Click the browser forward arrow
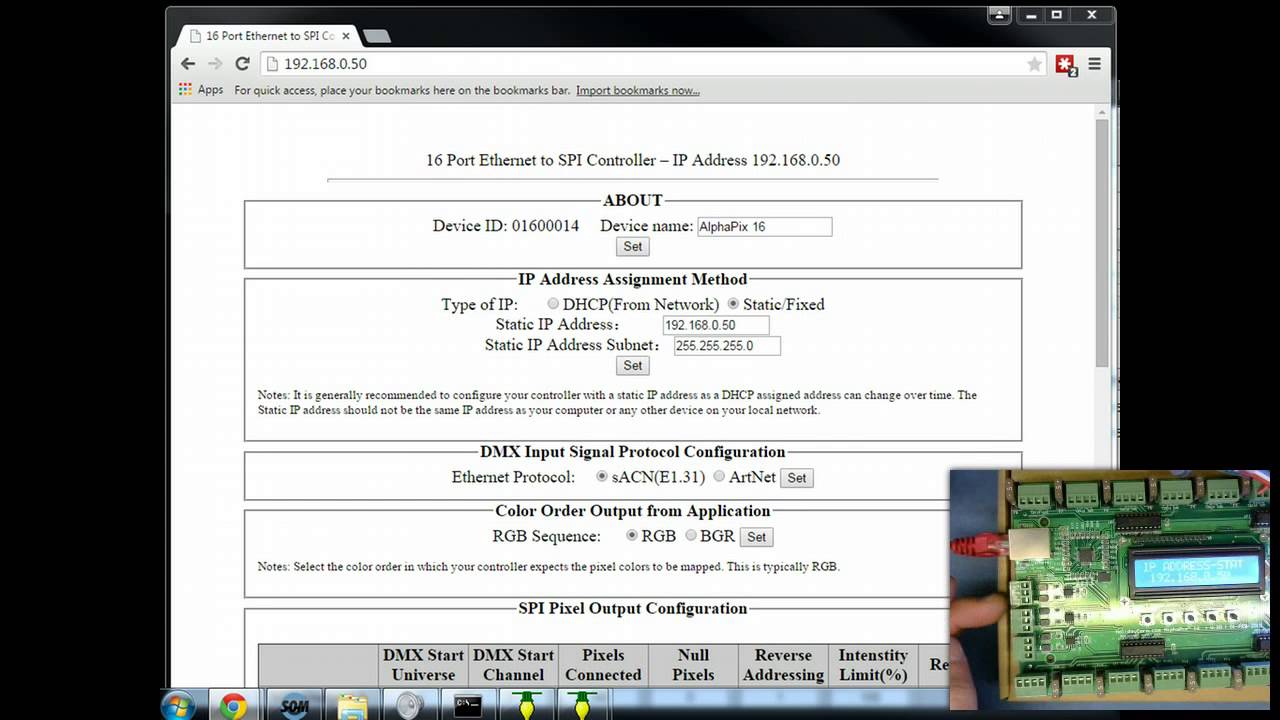The image size is (1280, 720). [215, 63]
